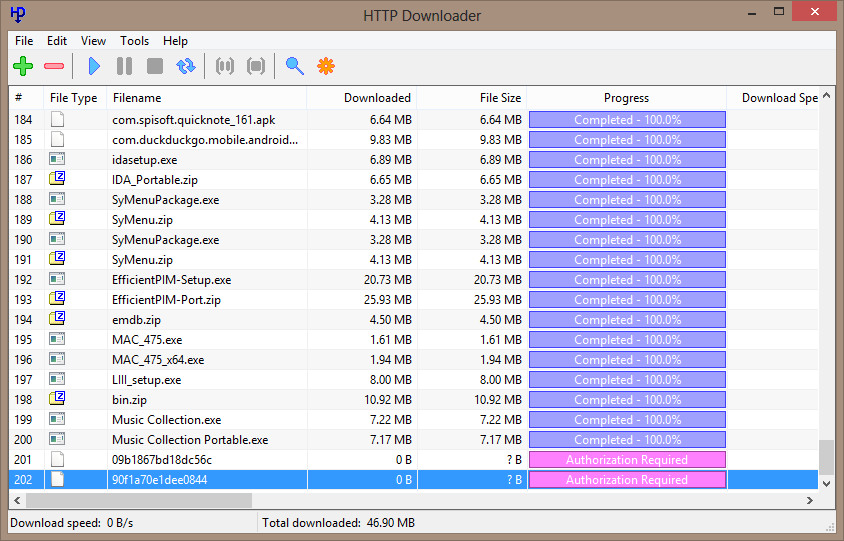Click exe icon for Music Collection.exe
Image resolution: width=844 pixels, height=541 pixels.
(x=57, y=419)
